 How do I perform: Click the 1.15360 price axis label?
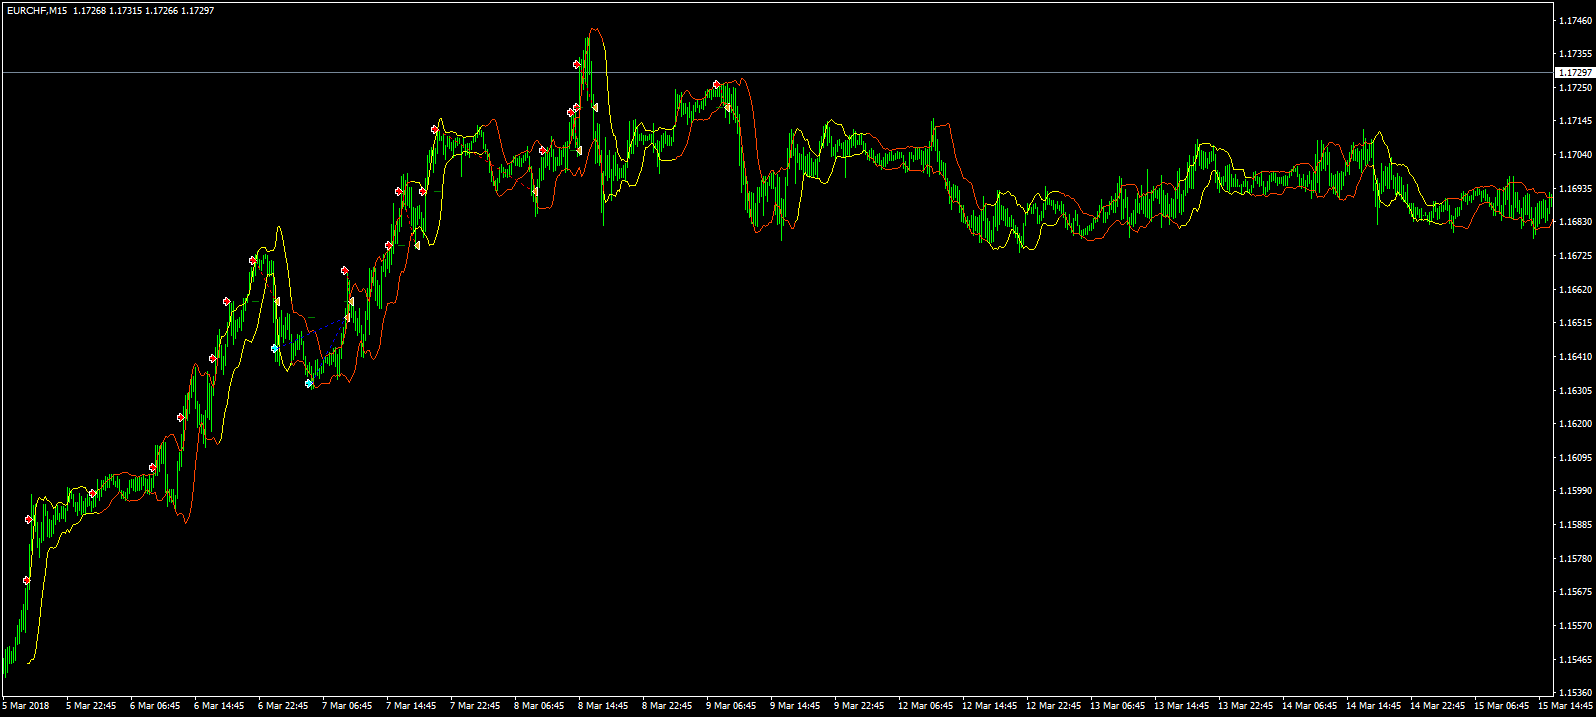pyautogui.click(x=1576, y=693)
